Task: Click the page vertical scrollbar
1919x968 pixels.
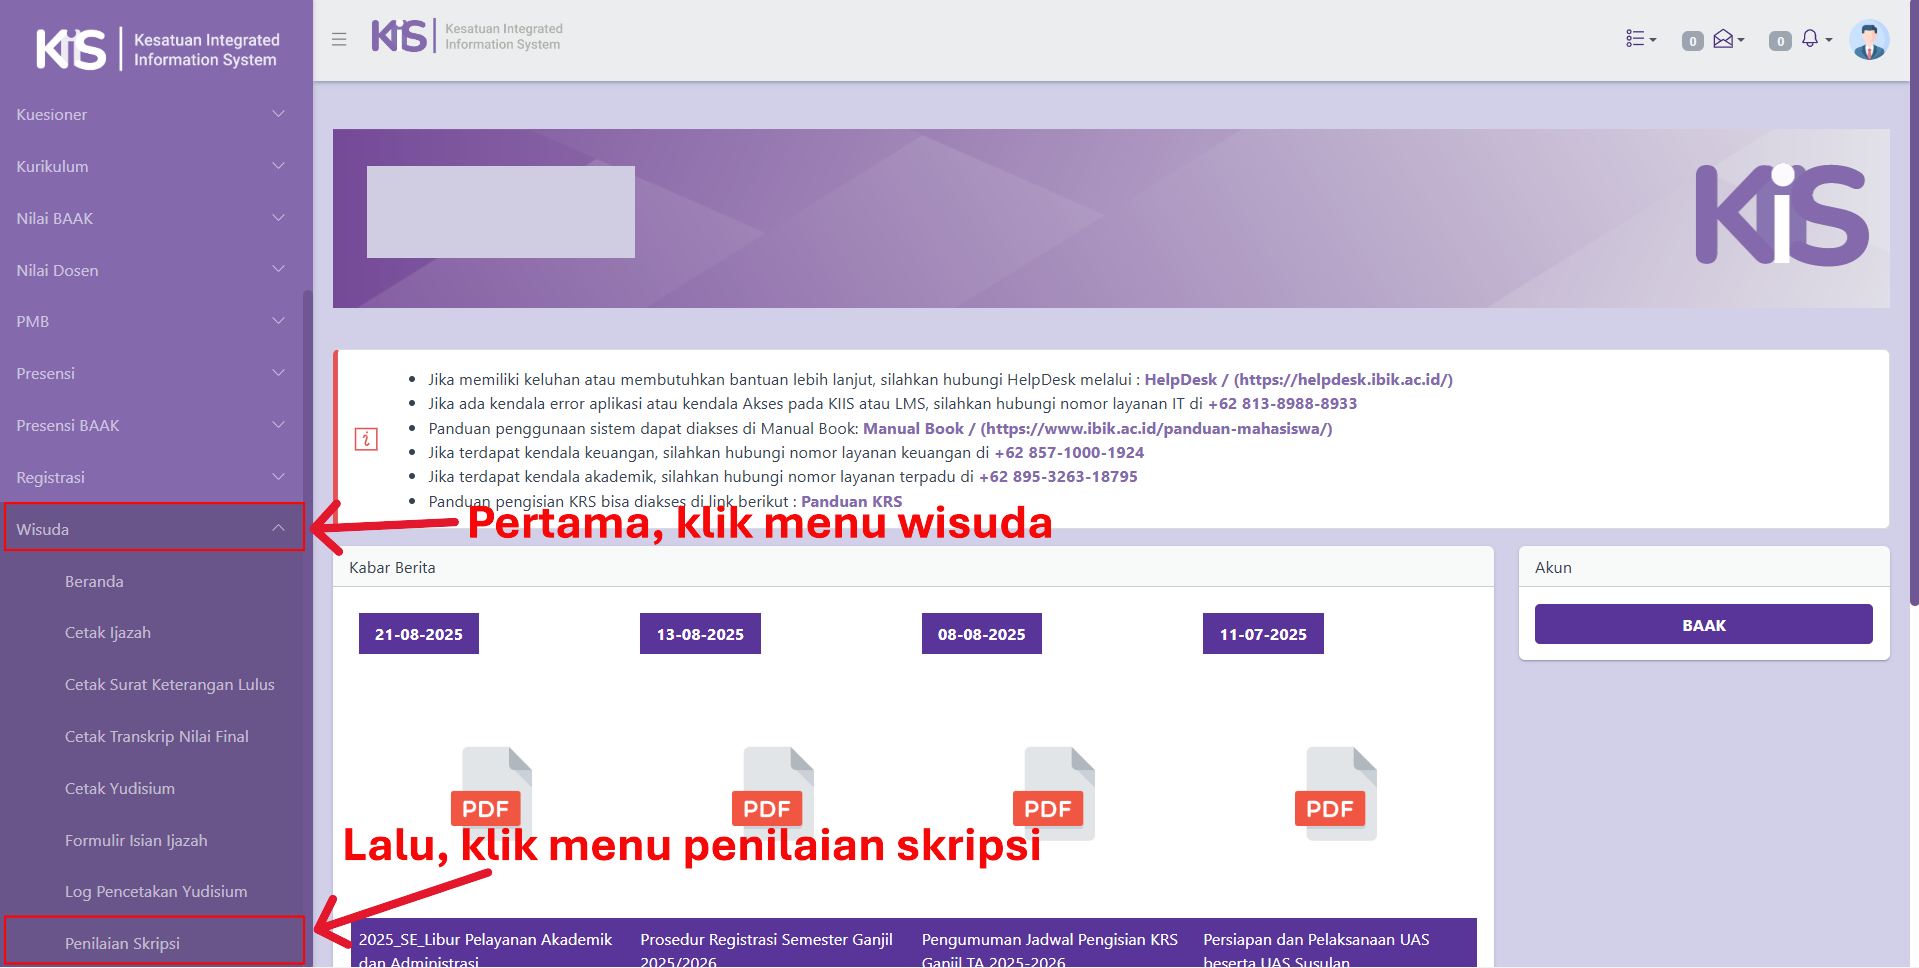Action: click(1913, 300)
